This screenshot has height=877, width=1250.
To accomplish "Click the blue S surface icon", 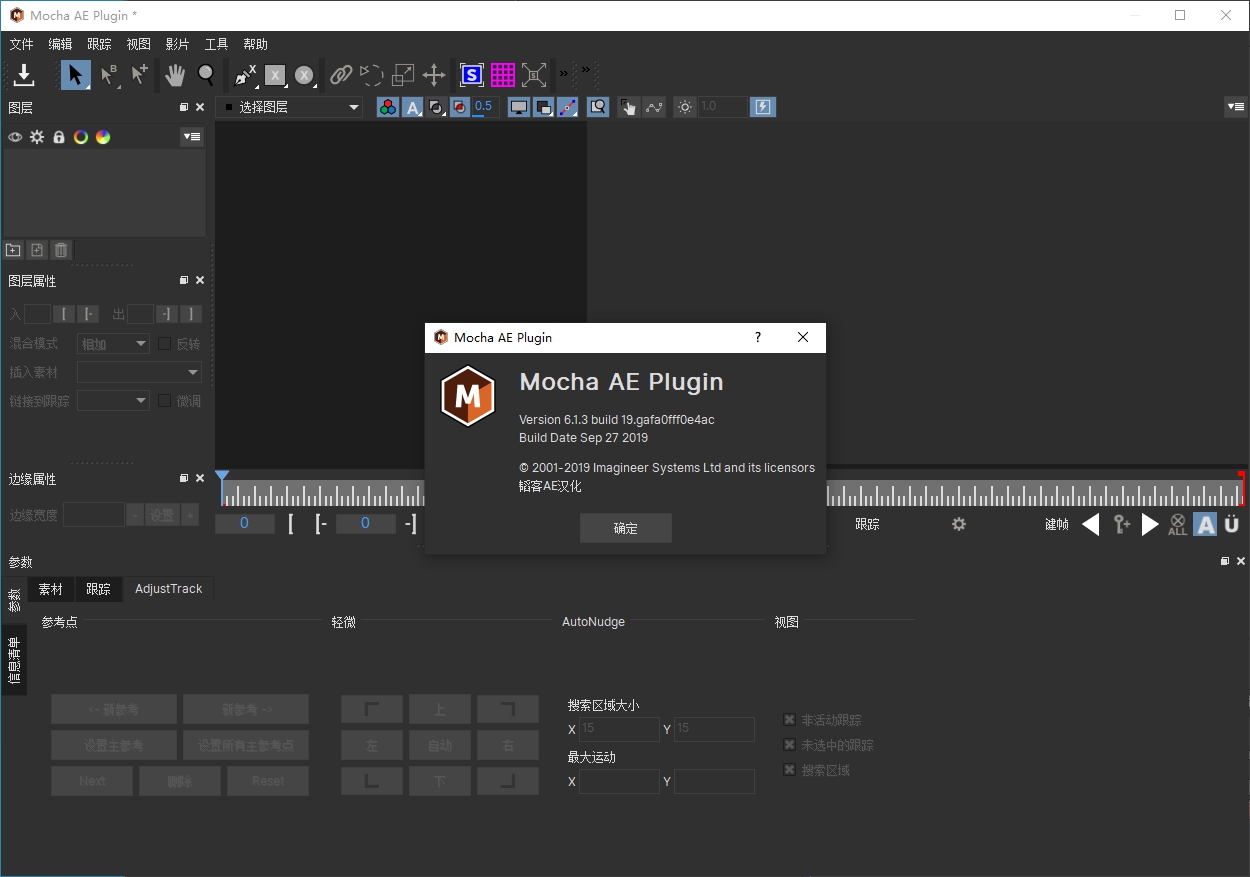I will pyautogui.click(x=471, y=75).
